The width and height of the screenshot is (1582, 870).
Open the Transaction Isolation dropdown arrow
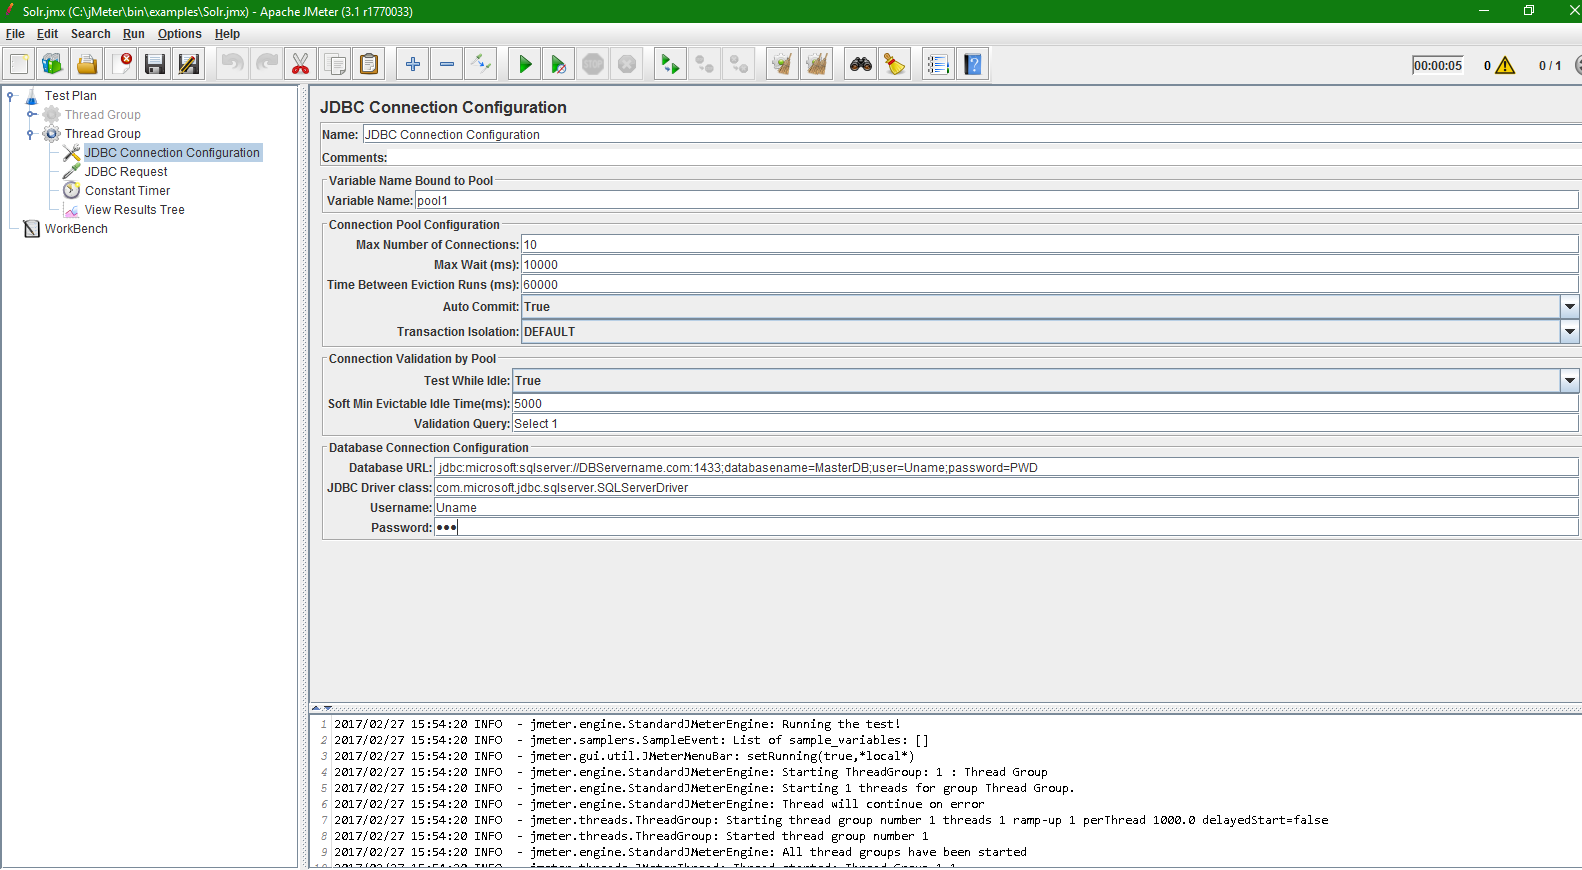click(1569, 332)
